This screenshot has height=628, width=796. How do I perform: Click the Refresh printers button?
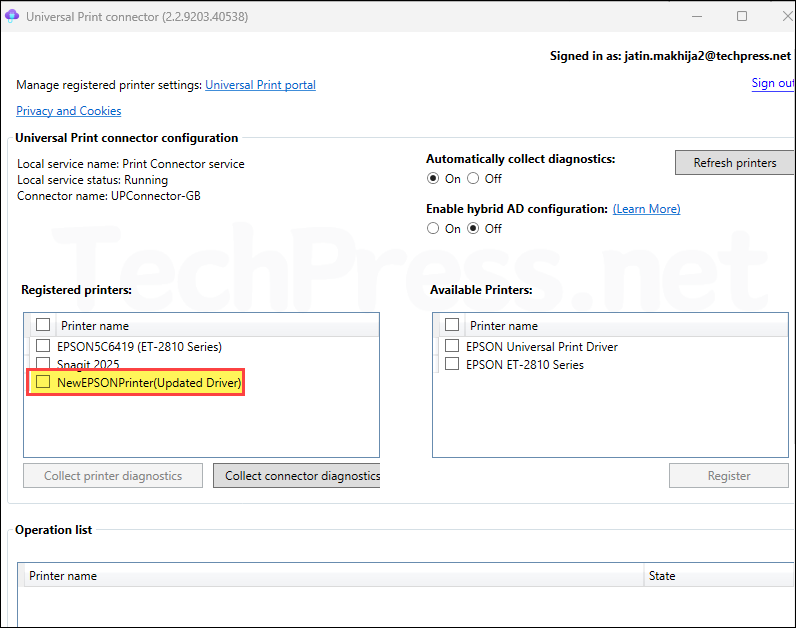point(734,162)
